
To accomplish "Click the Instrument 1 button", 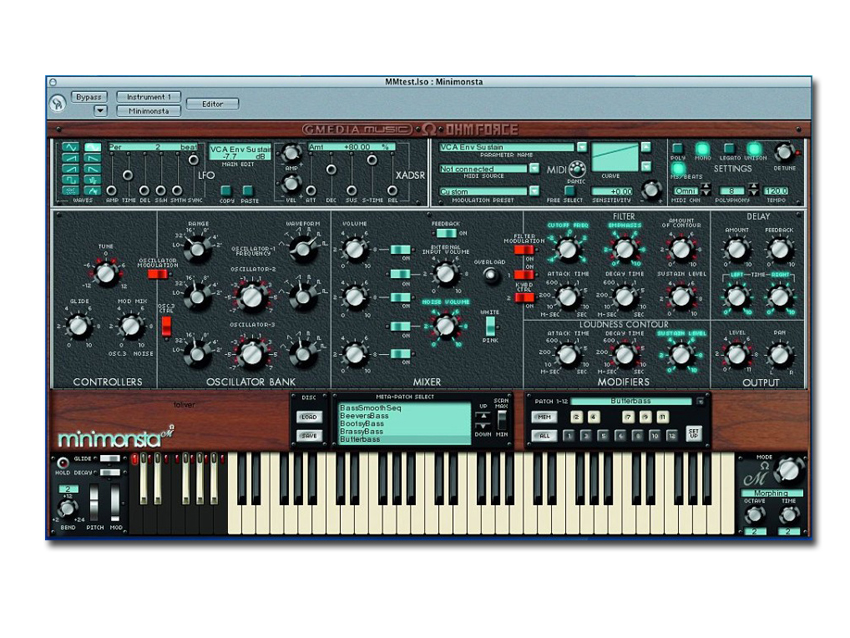I will coord(149,97).
